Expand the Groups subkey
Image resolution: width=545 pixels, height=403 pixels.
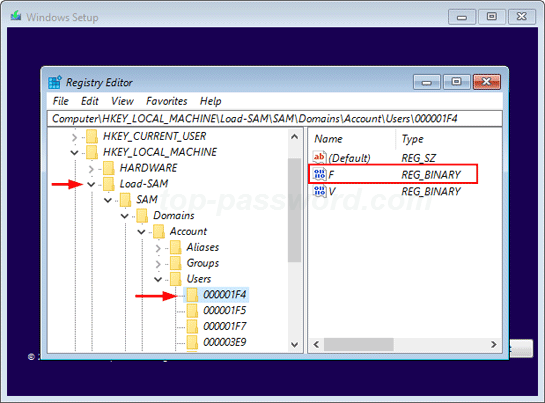pyautogui.click(x=158, y=264)
